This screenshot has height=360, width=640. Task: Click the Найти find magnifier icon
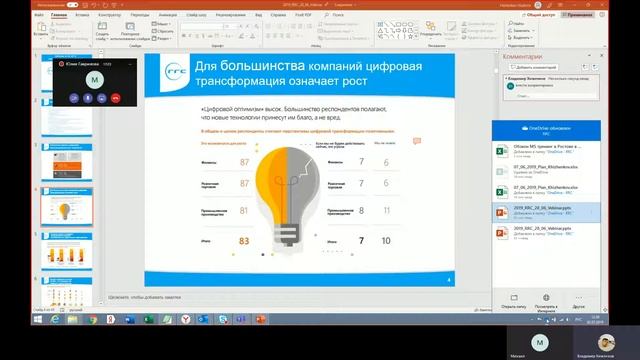(x=510, y=24)
